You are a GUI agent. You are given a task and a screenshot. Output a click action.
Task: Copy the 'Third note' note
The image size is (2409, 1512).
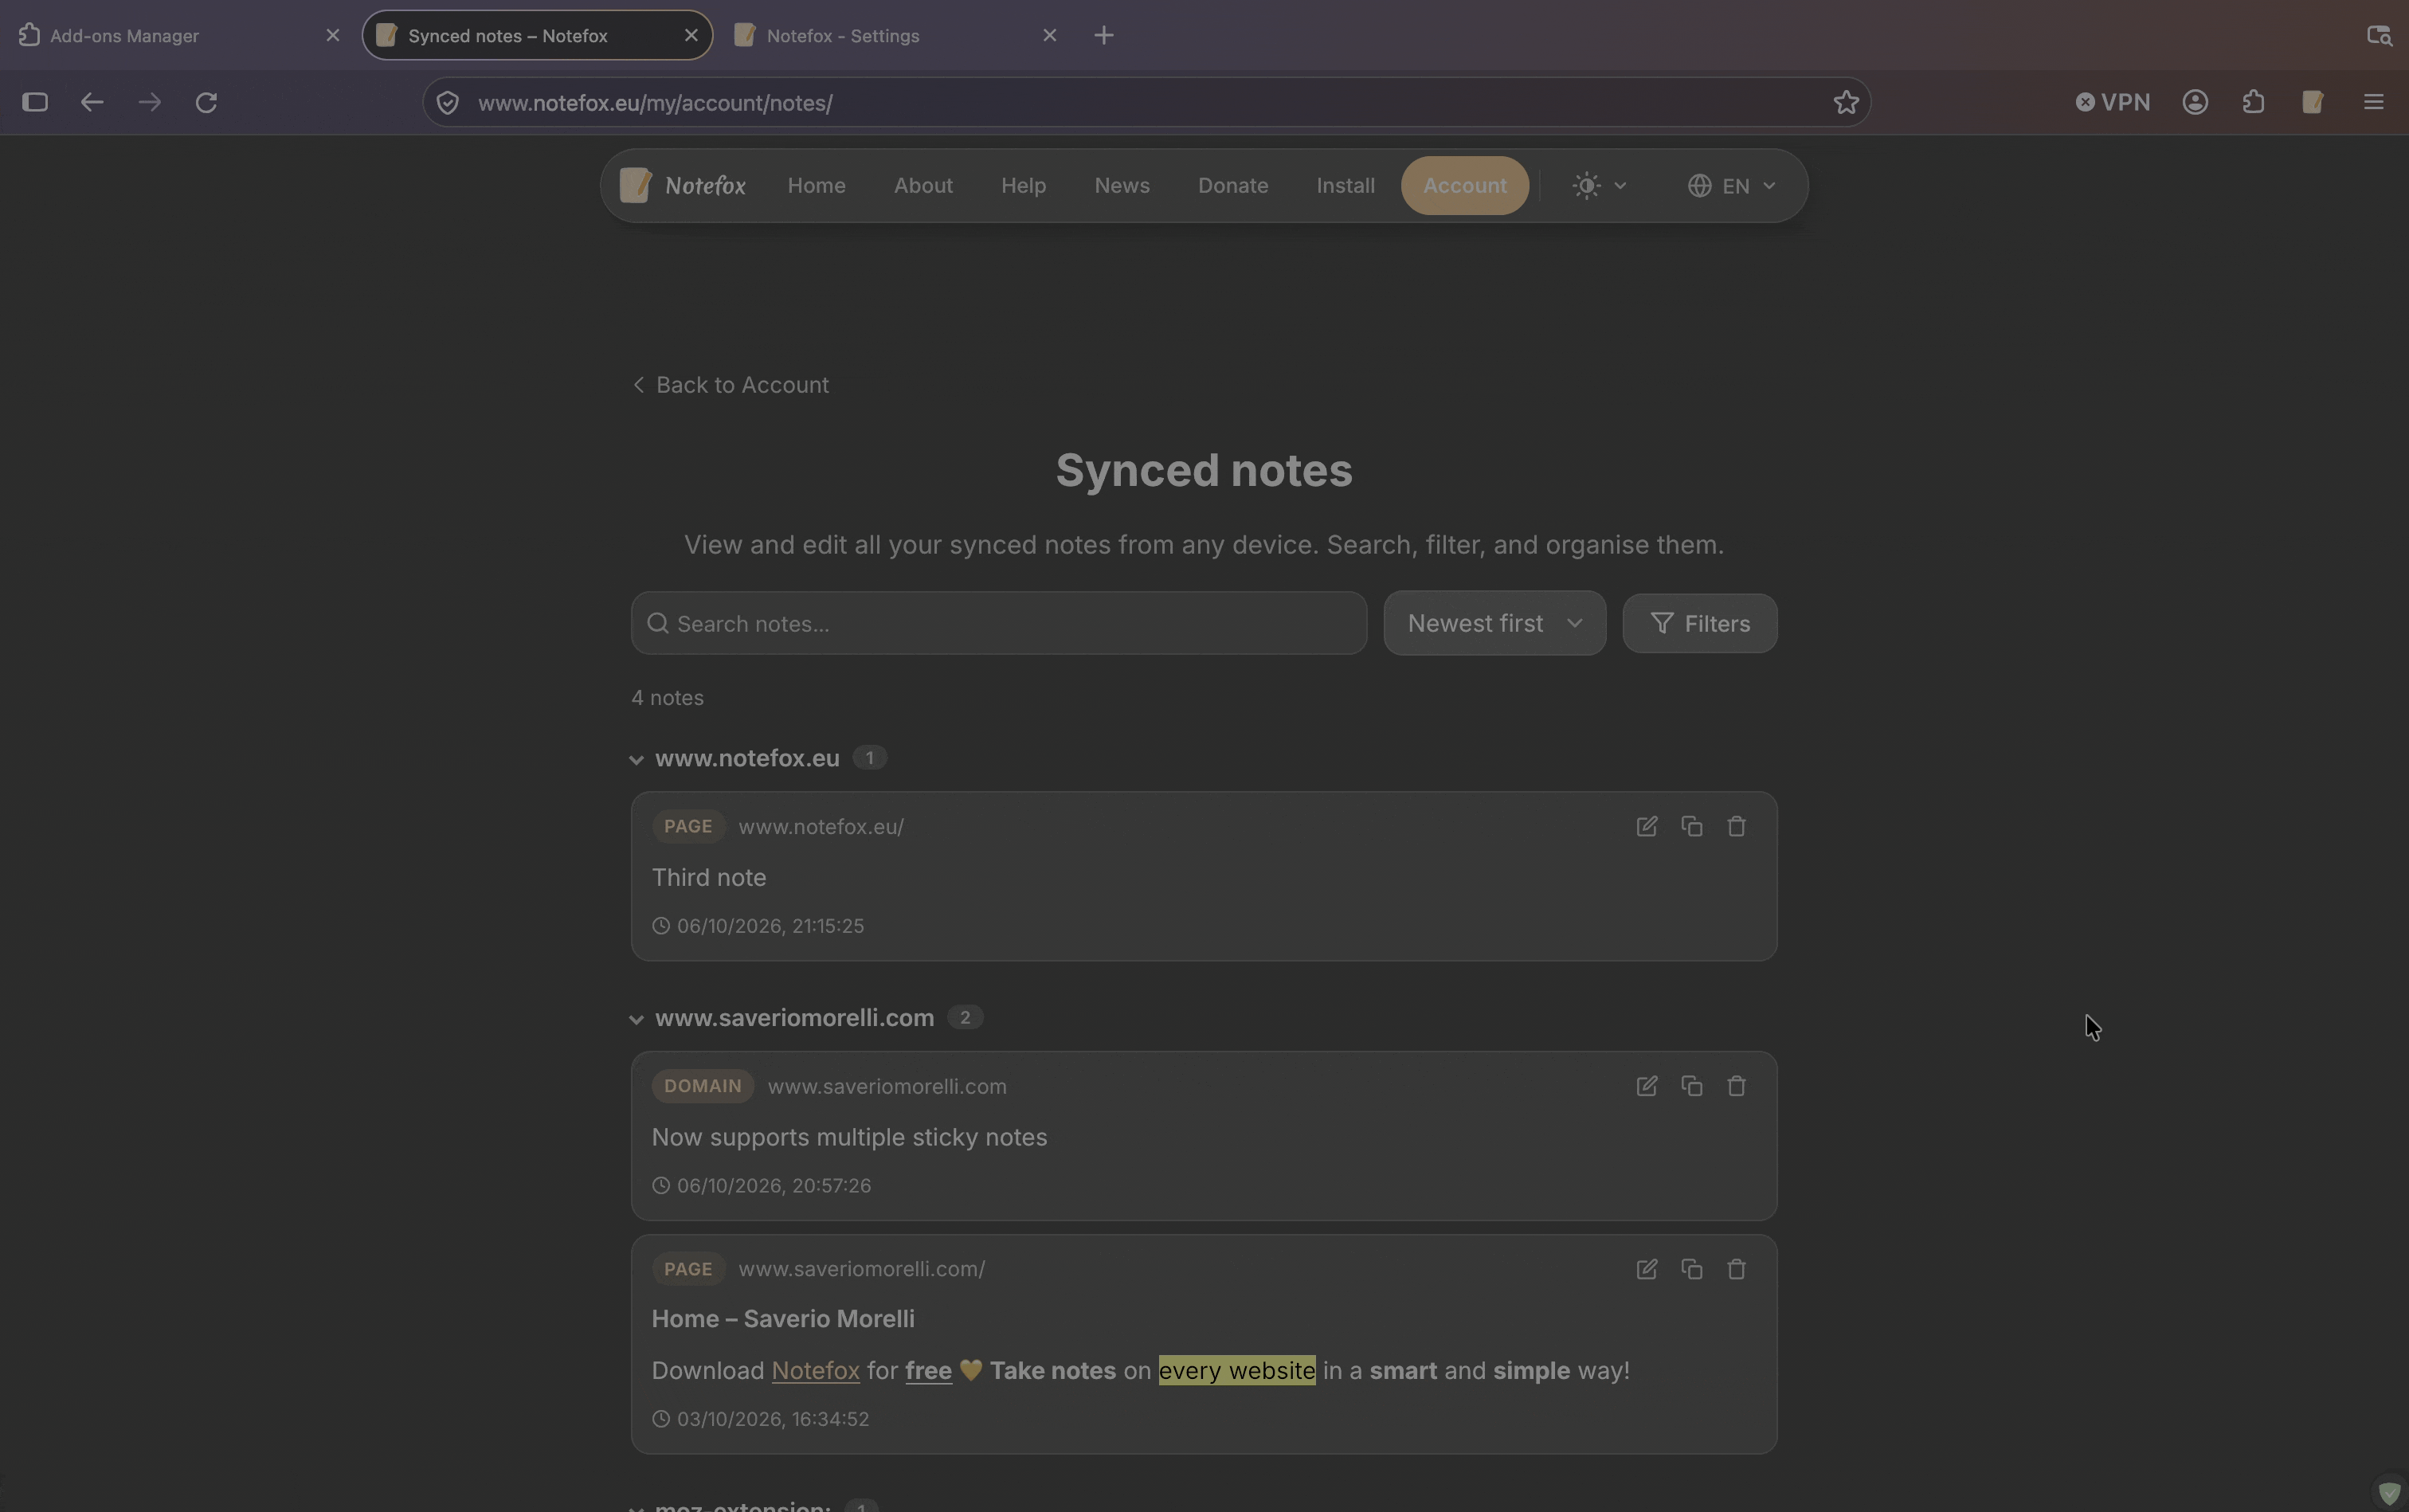pyautogui.click(x=1691, y=826)
